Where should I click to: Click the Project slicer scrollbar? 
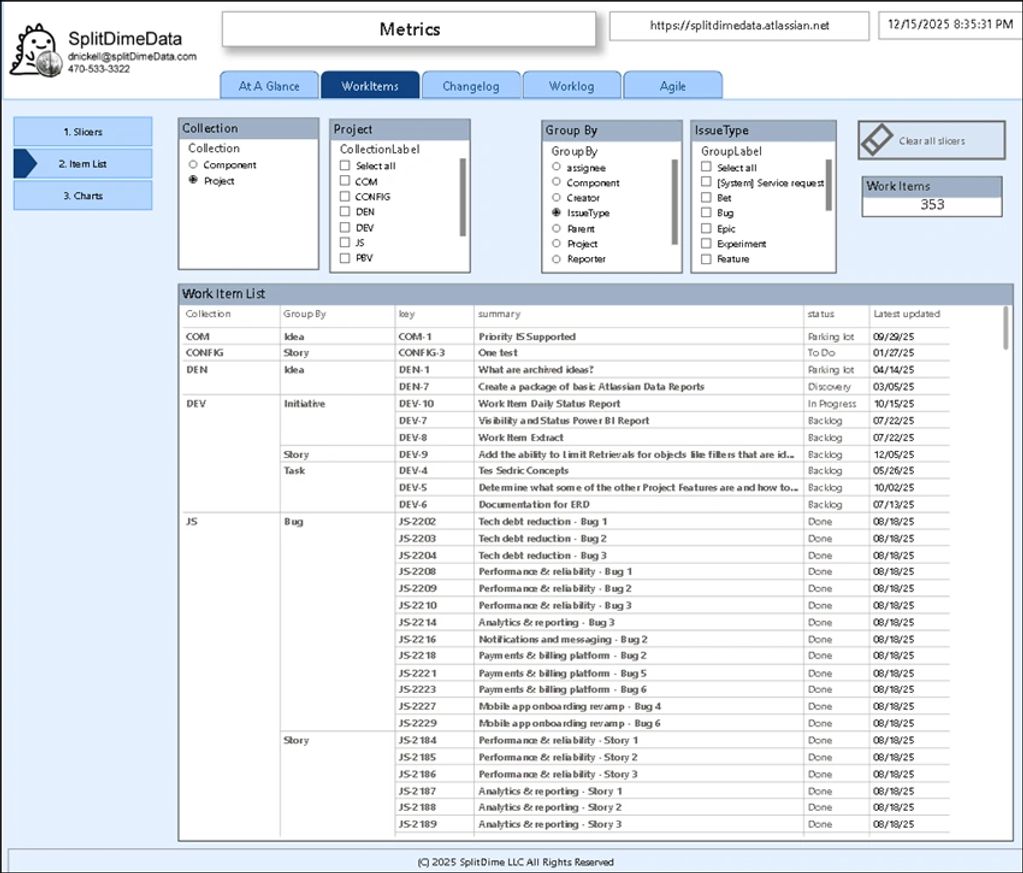pos(462,196)
